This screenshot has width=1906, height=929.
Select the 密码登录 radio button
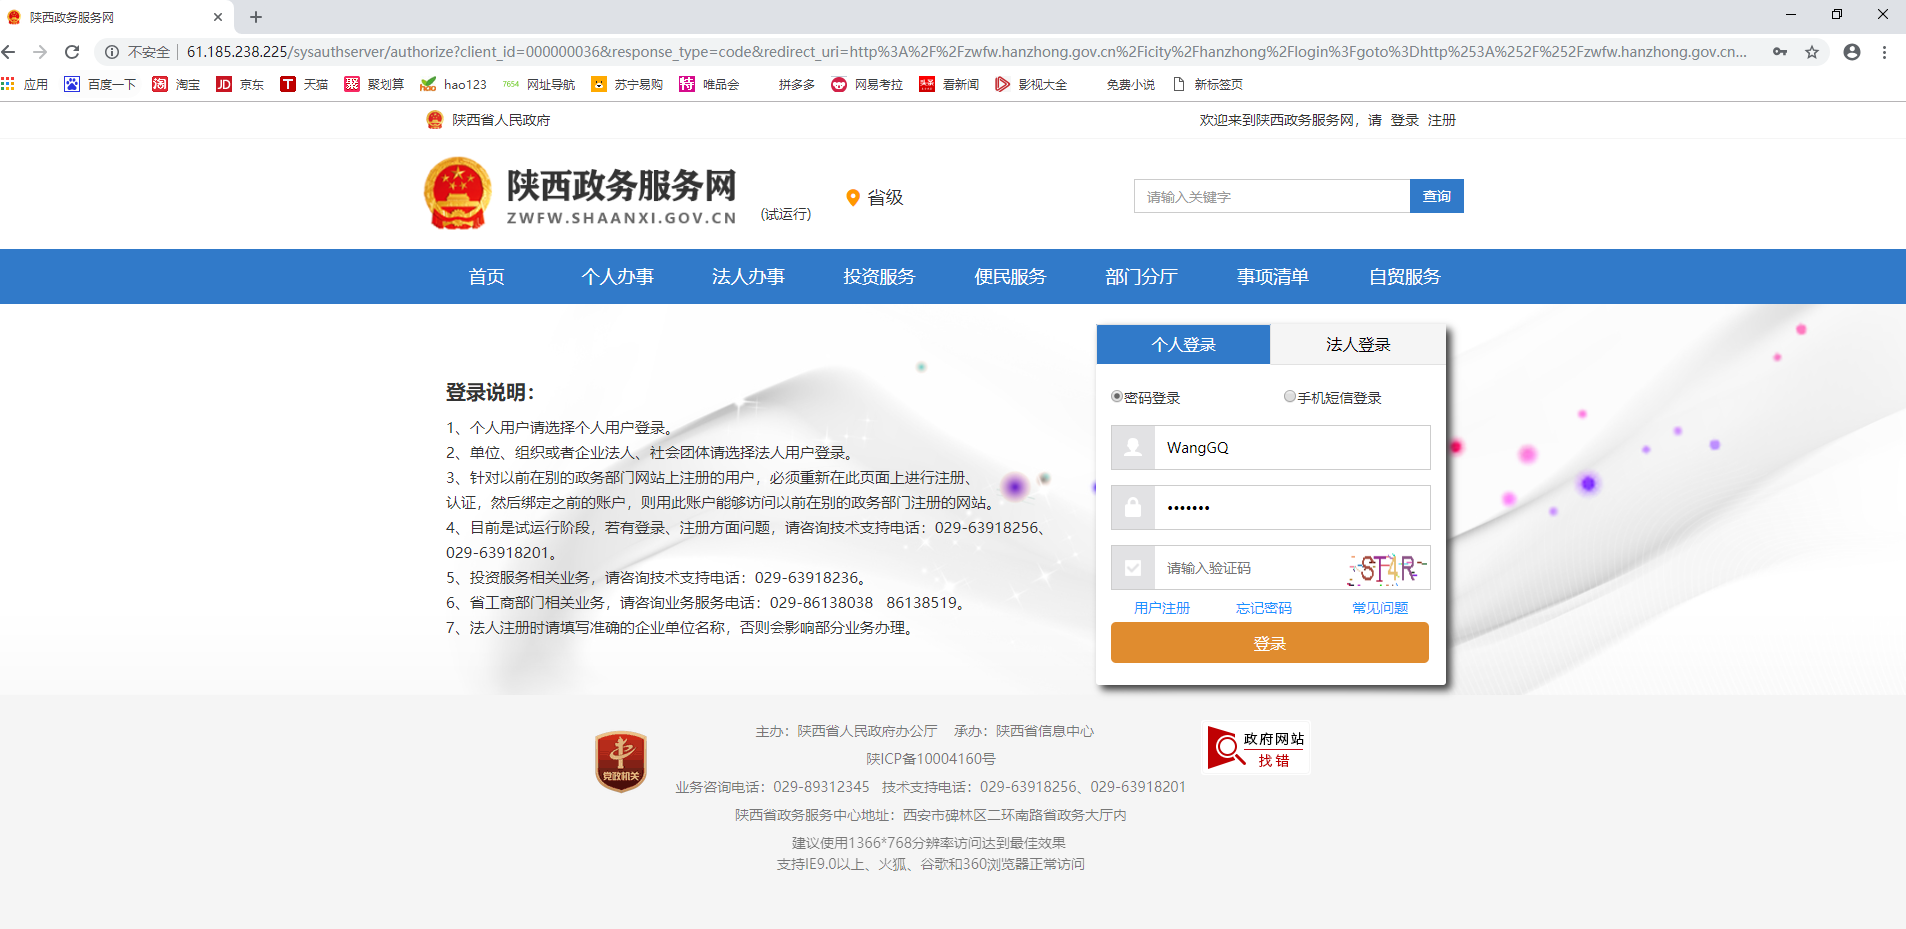pos(1117,396)
